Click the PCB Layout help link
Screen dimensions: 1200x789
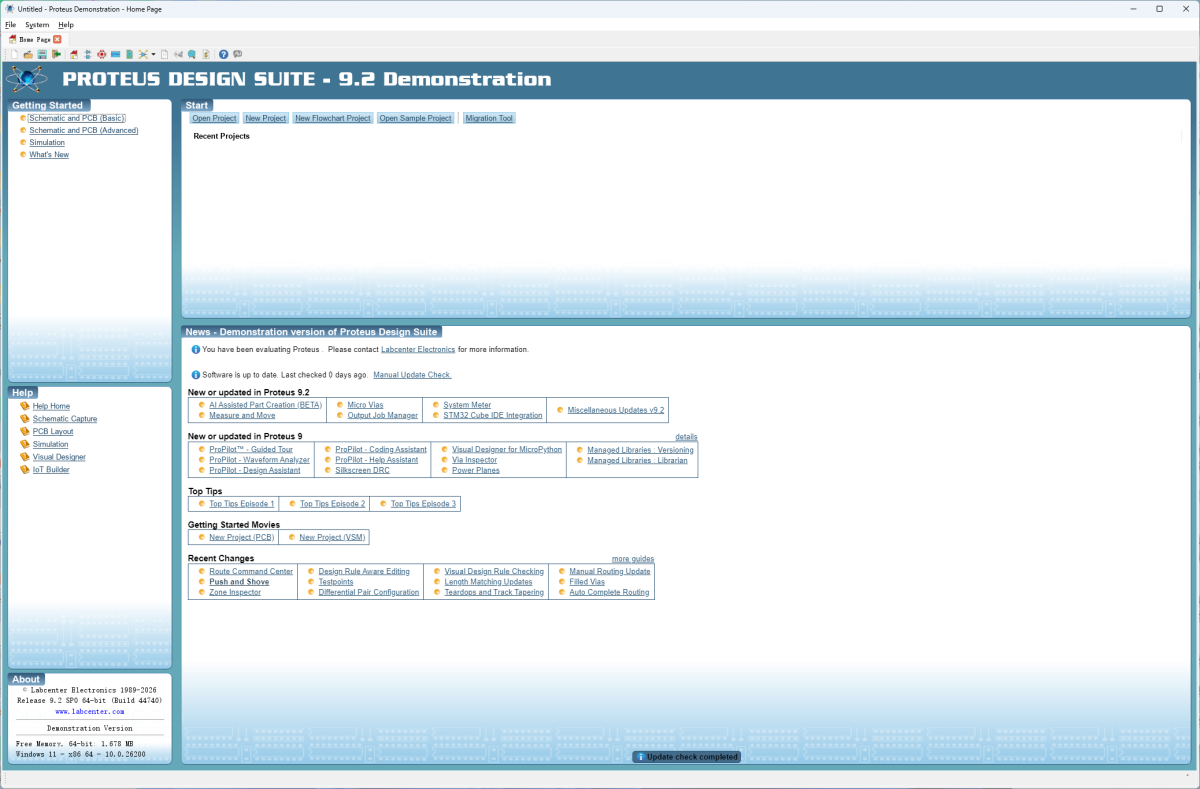tap(53, 431)
